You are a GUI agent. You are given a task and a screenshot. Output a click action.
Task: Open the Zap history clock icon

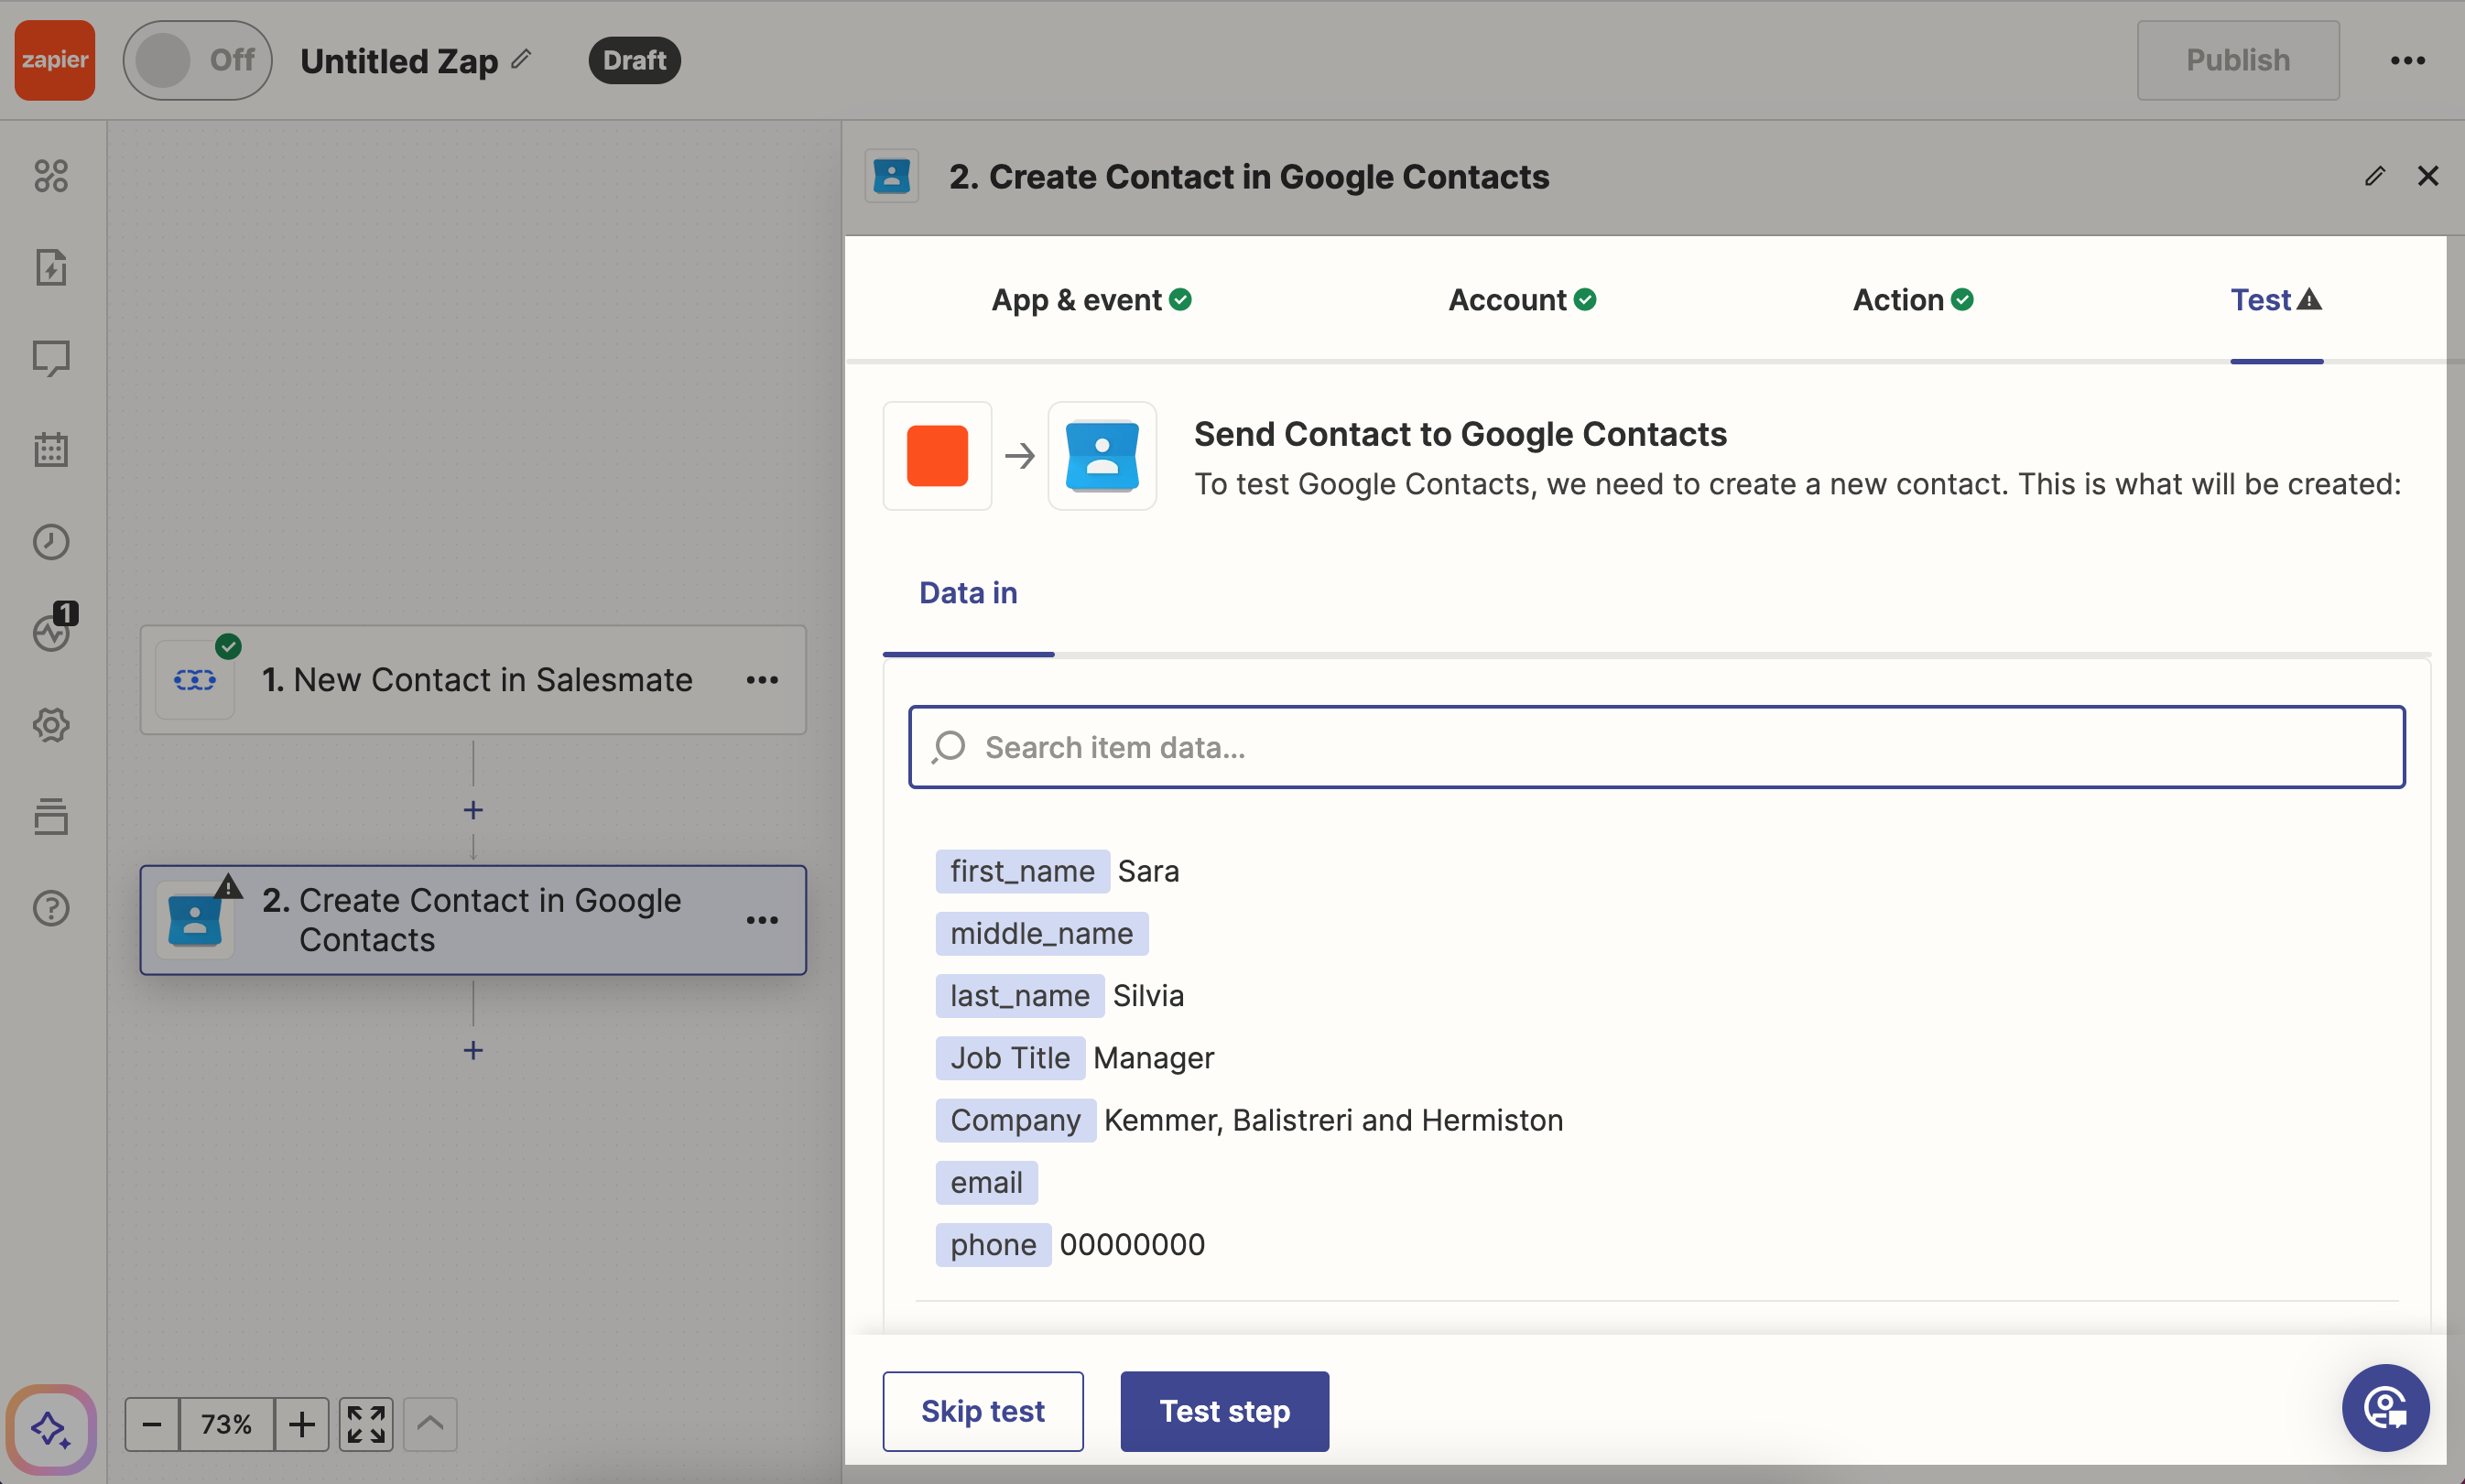click(x=51, y=541)
